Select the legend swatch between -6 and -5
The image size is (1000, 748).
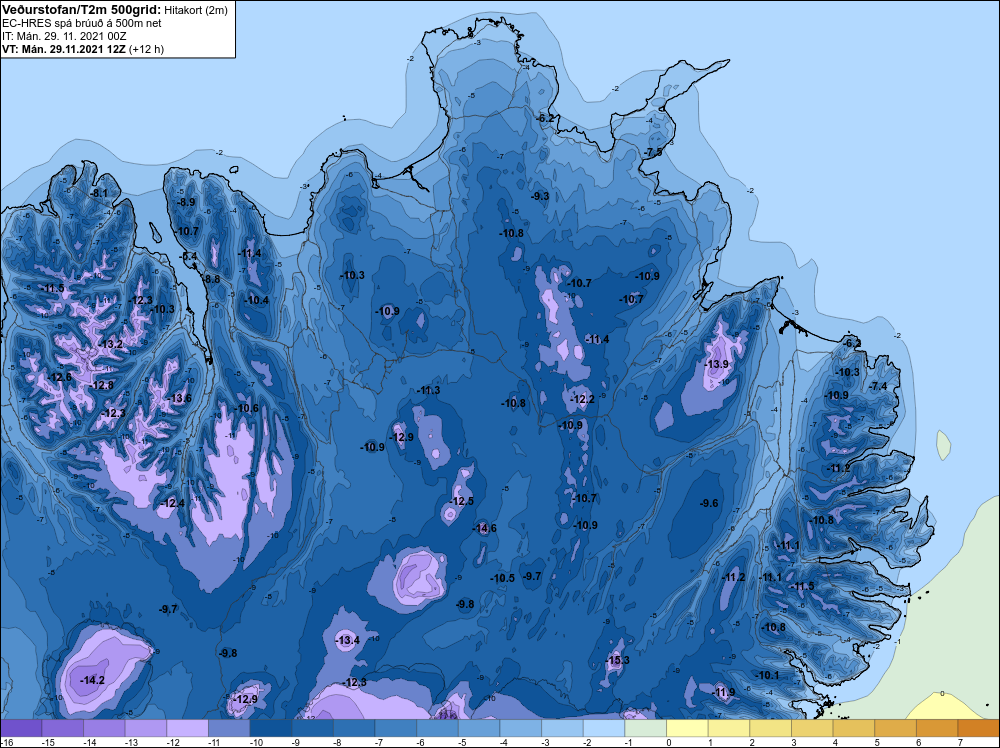(438, 728)
